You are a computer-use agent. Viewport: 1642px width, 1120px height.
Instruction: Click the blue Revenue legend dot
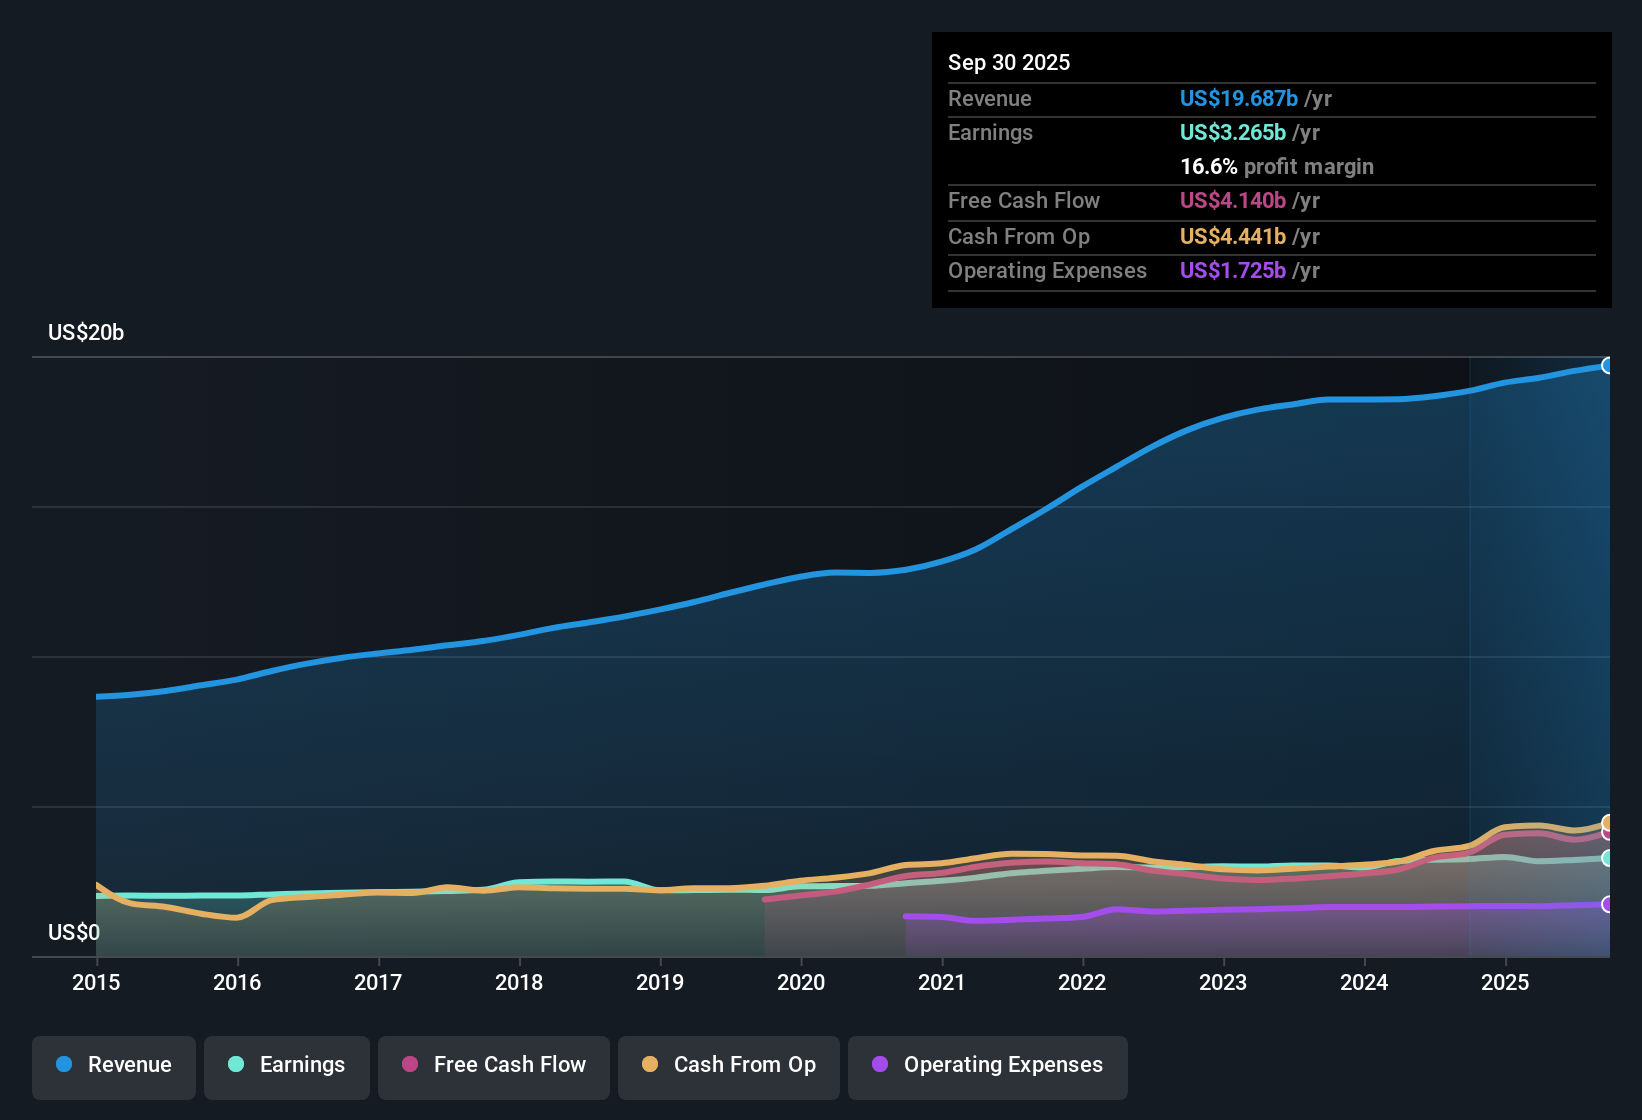pyautogui.click(x=62, y=1065)
